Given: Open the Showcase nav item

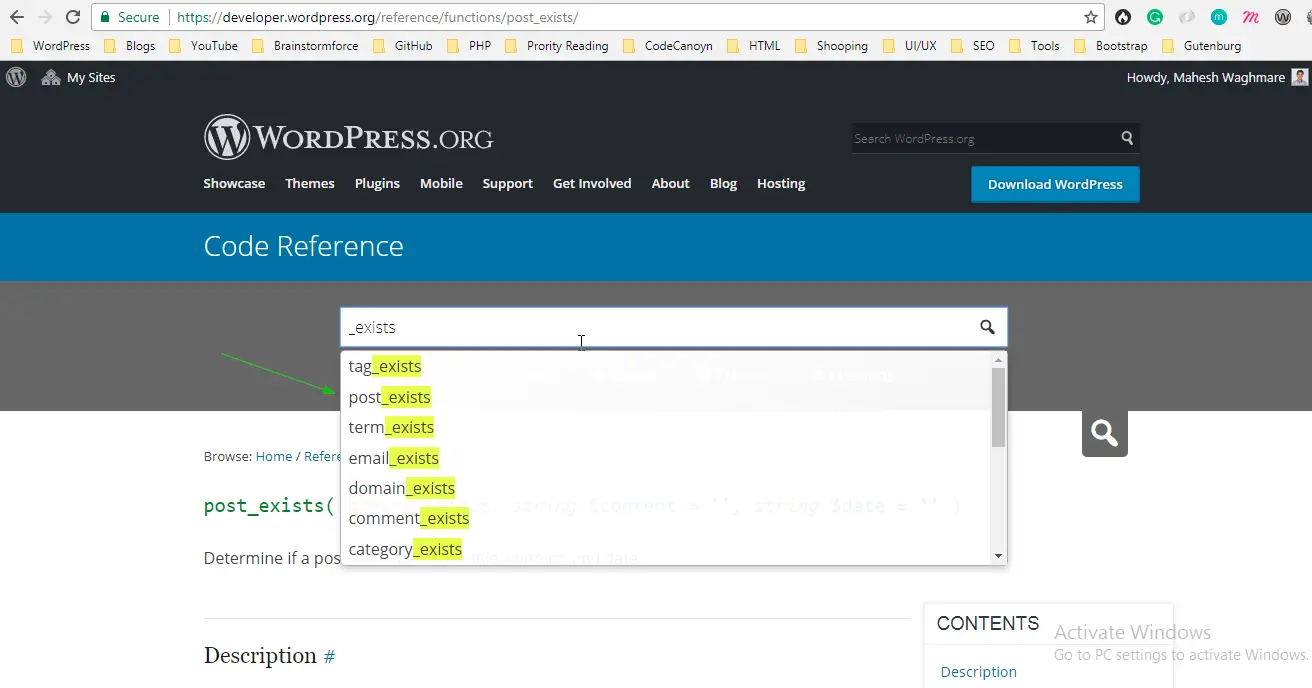Looking at the screenshot, I should [x=234, y=183].
